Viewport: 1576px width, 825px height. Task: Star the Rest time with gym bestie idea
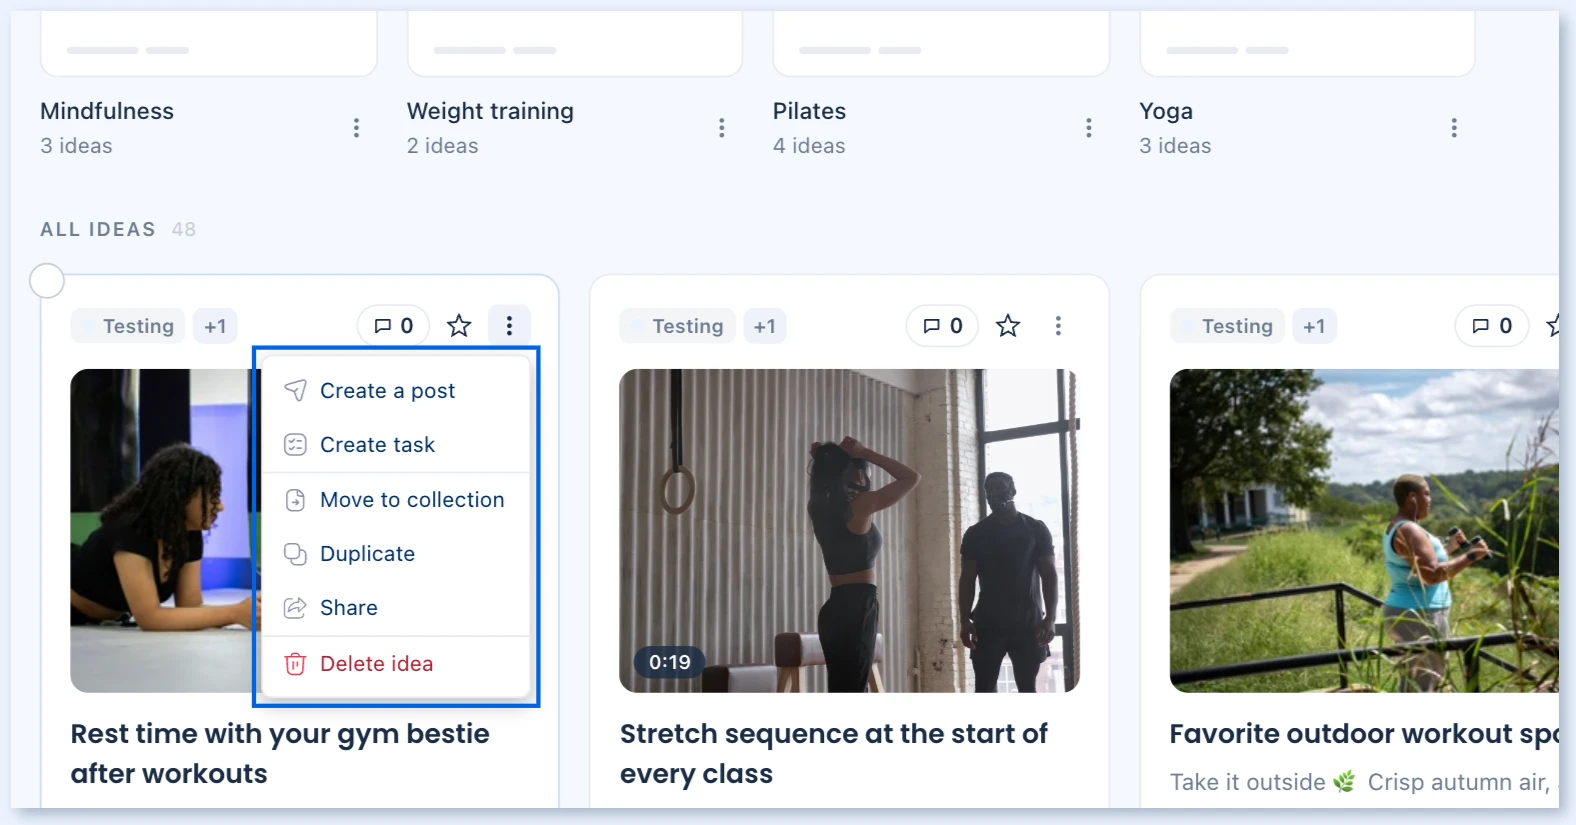(x=459, y=326)
